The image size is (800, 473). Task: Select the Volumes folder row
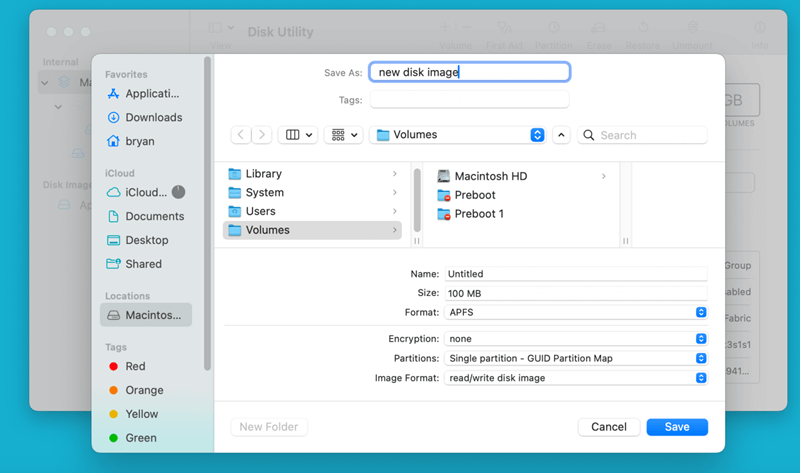(x=312, y=230)
